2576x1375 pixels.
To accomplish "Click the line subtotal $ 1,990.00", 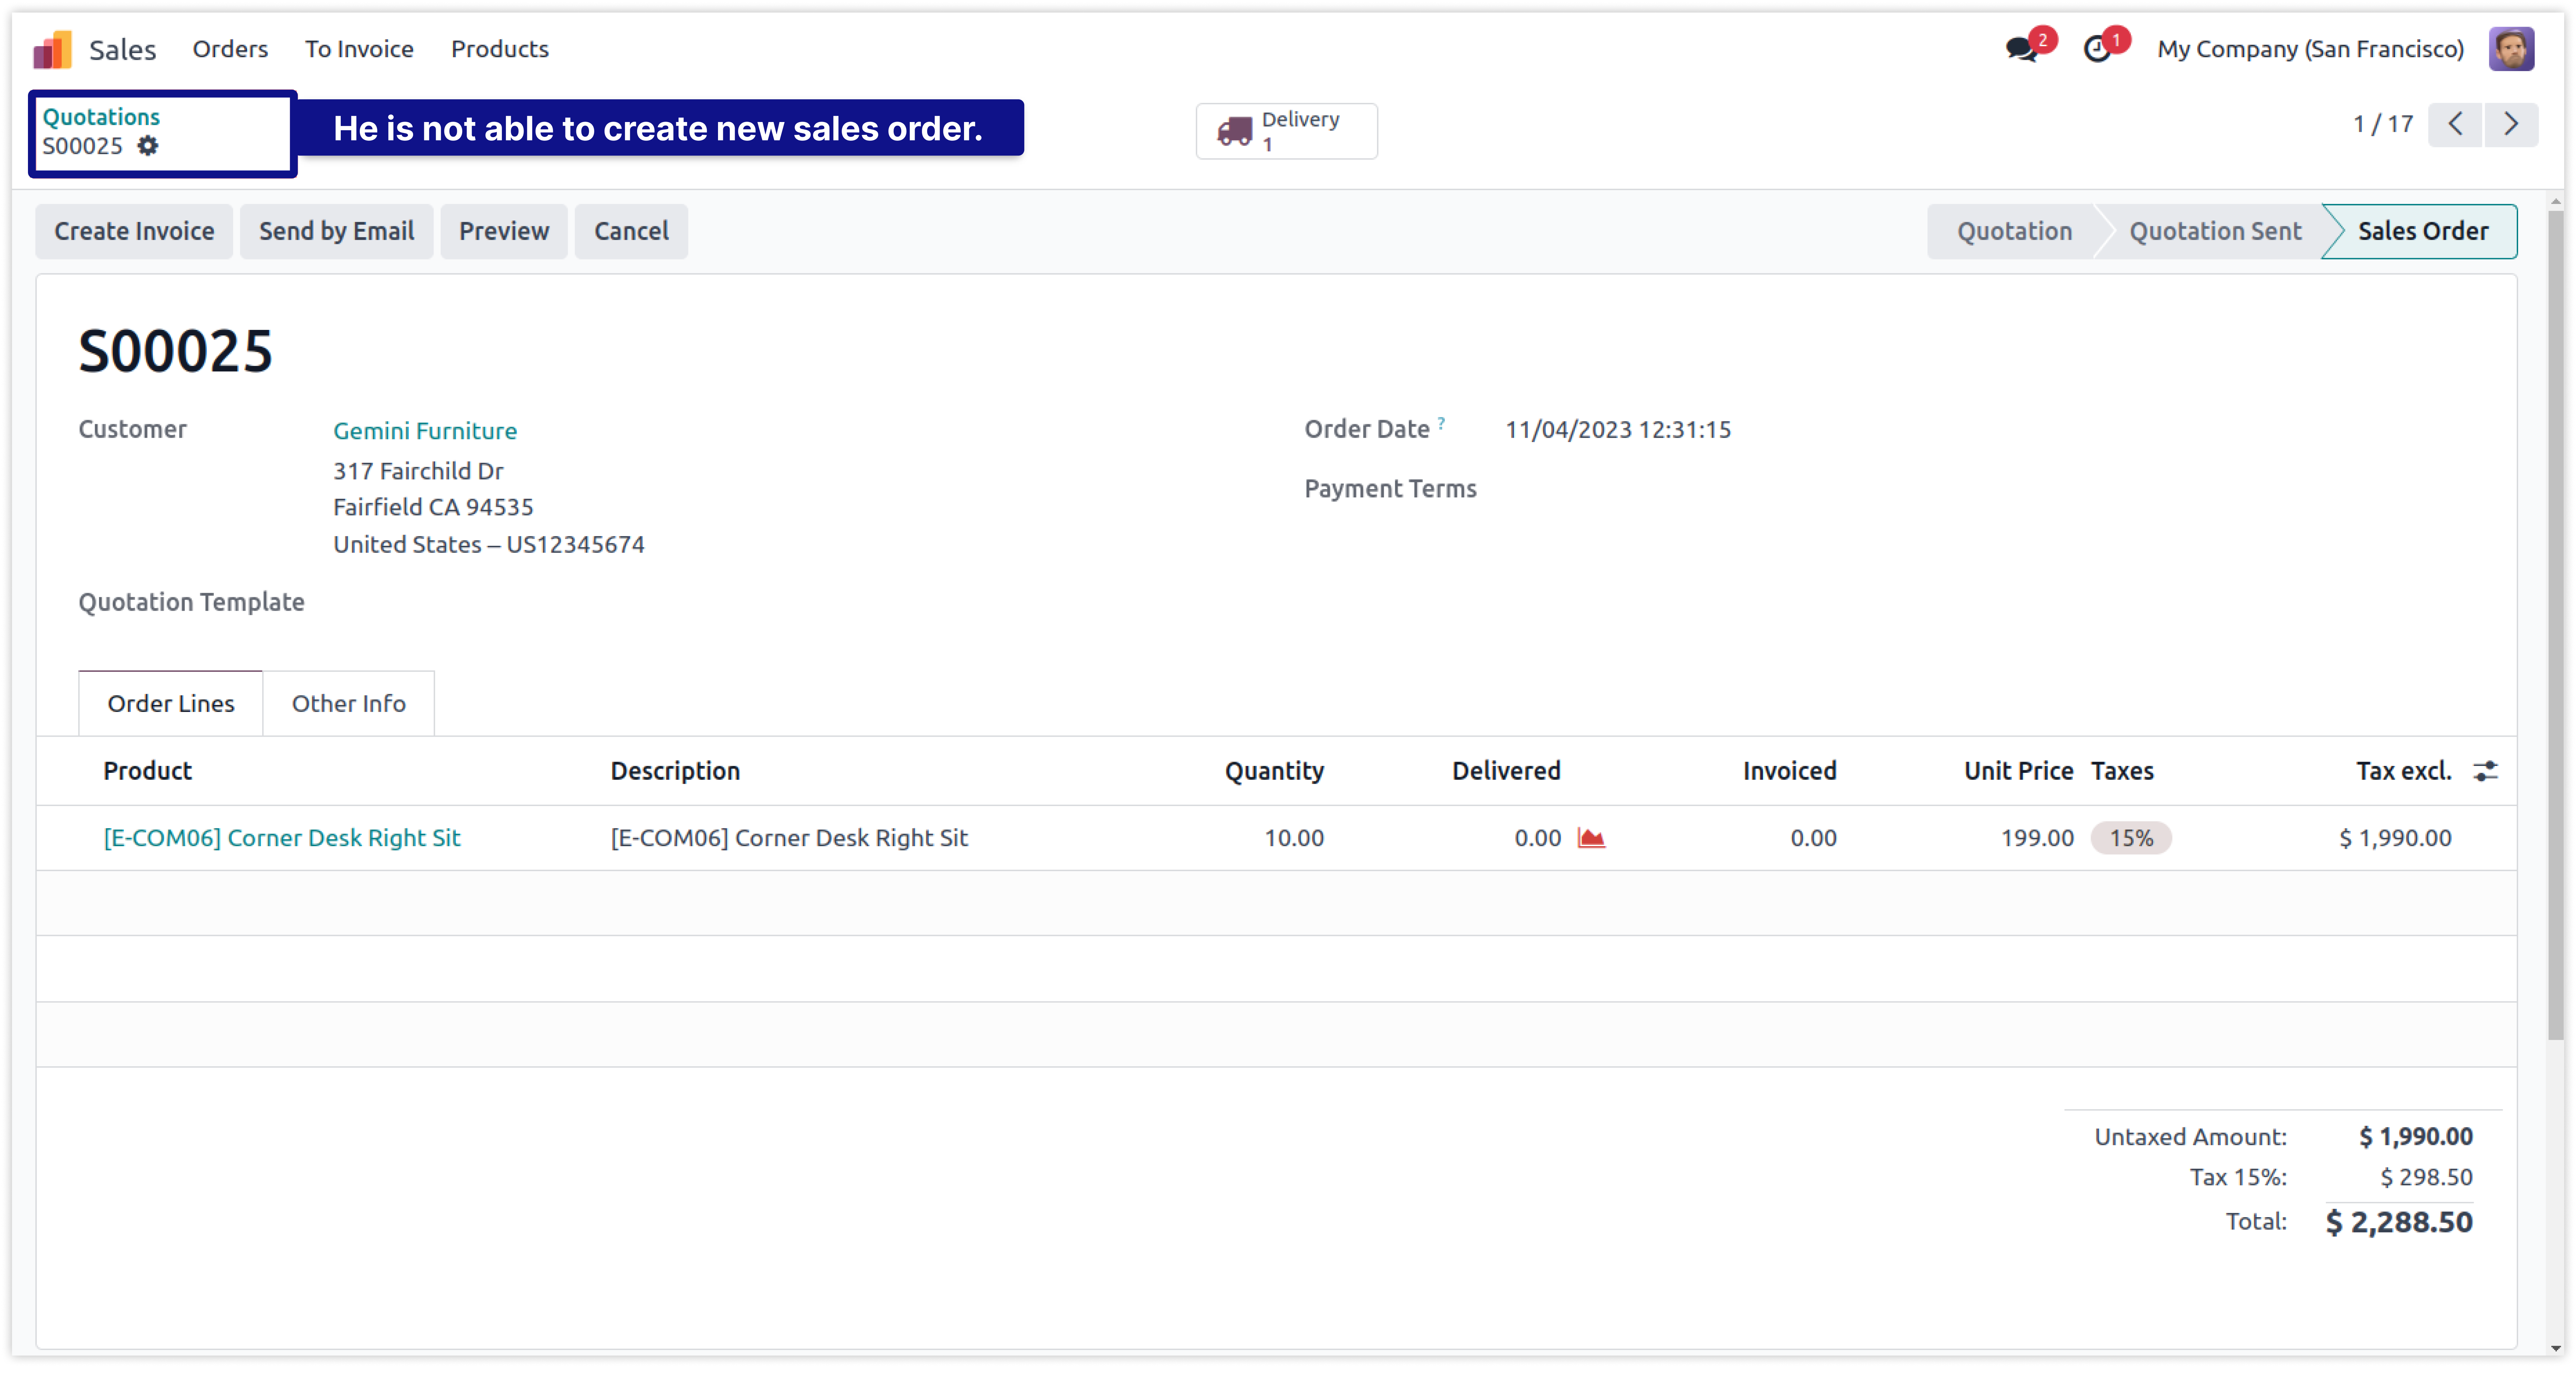I will point(2395,838).
